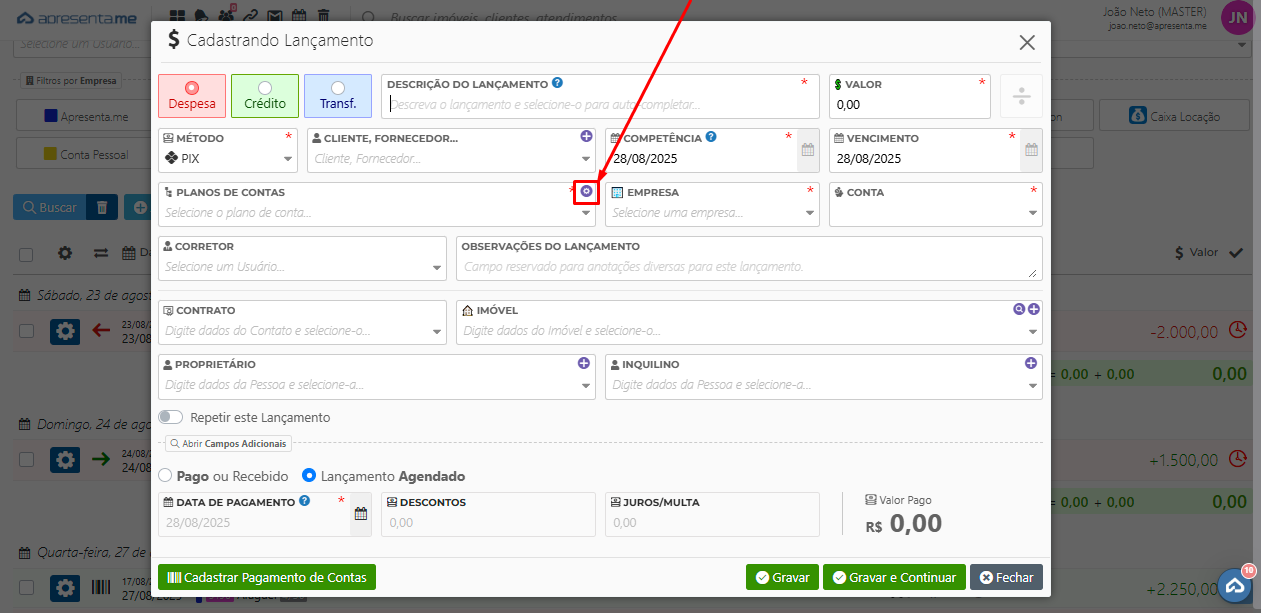1261x613 pixels.
Task: Click the plus icon in Cliente, Fornecedor field
Action: coord(586,136)
